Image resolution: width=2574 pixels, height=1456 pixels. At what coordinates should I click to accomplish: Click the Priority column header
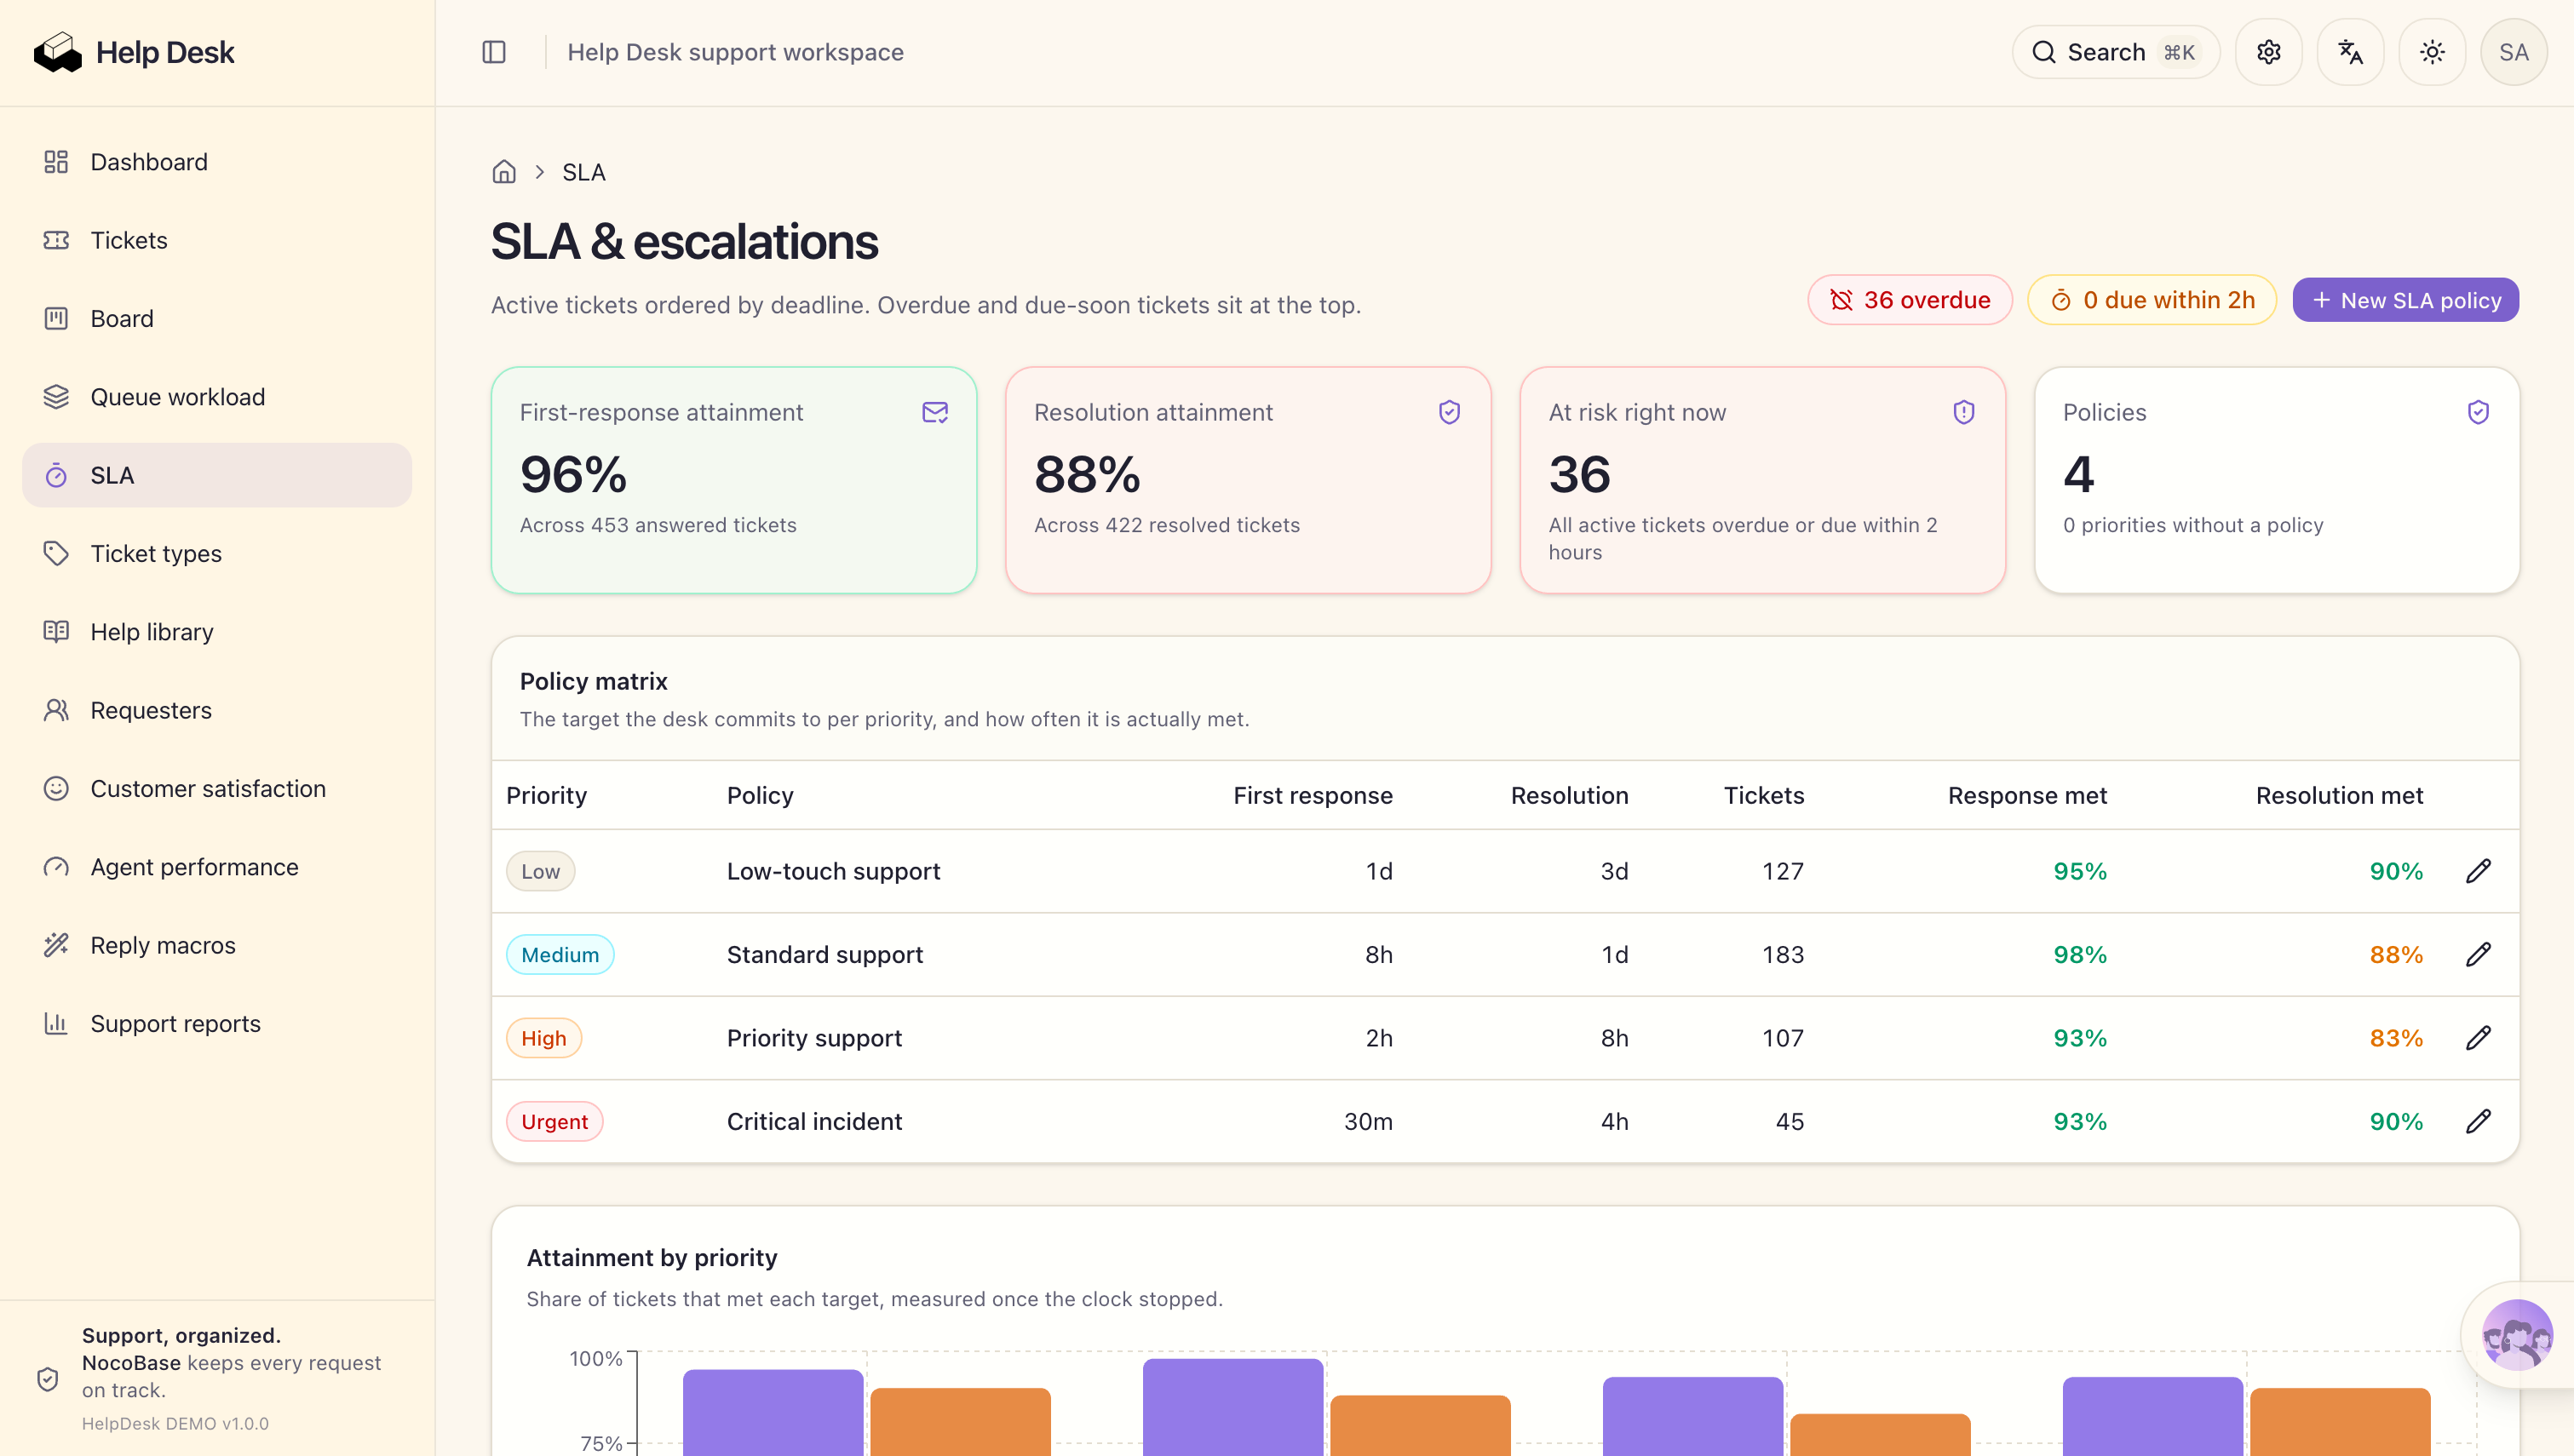[x=546, y=795]
